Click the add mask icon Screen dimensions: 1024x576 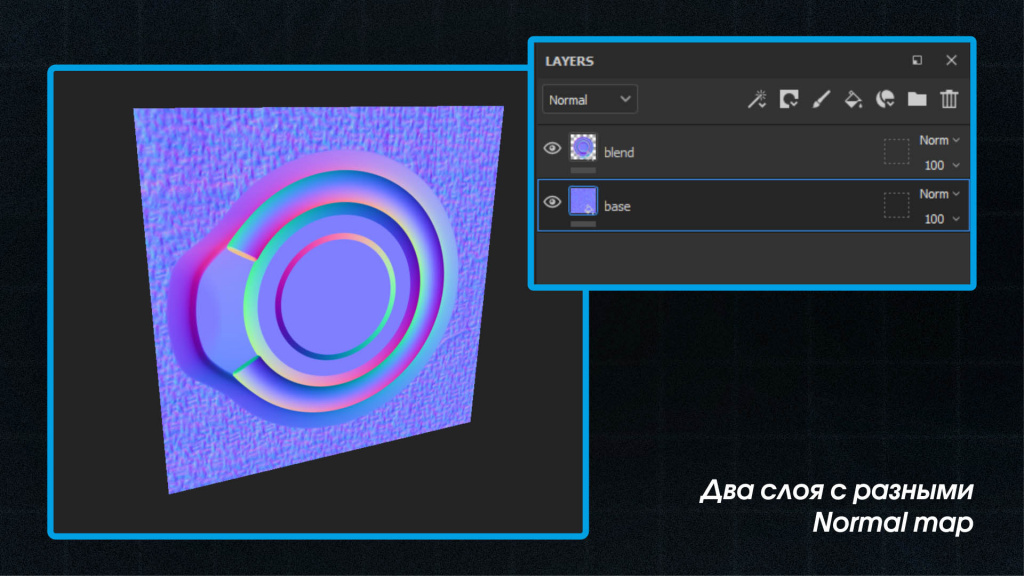coord(789,99)
